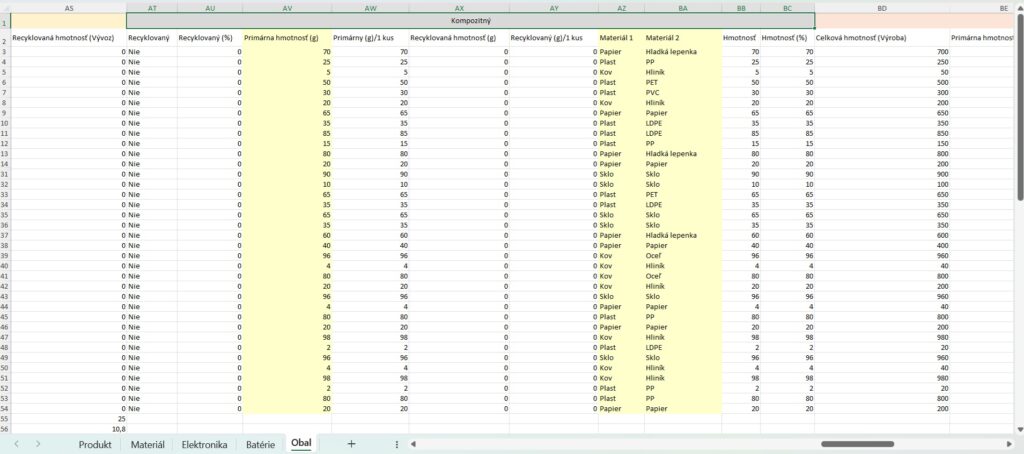Click the three-dot tab bar resize handle
Image resolution: width=1024 pixels, height=454 pixels.
click(397, 444)
